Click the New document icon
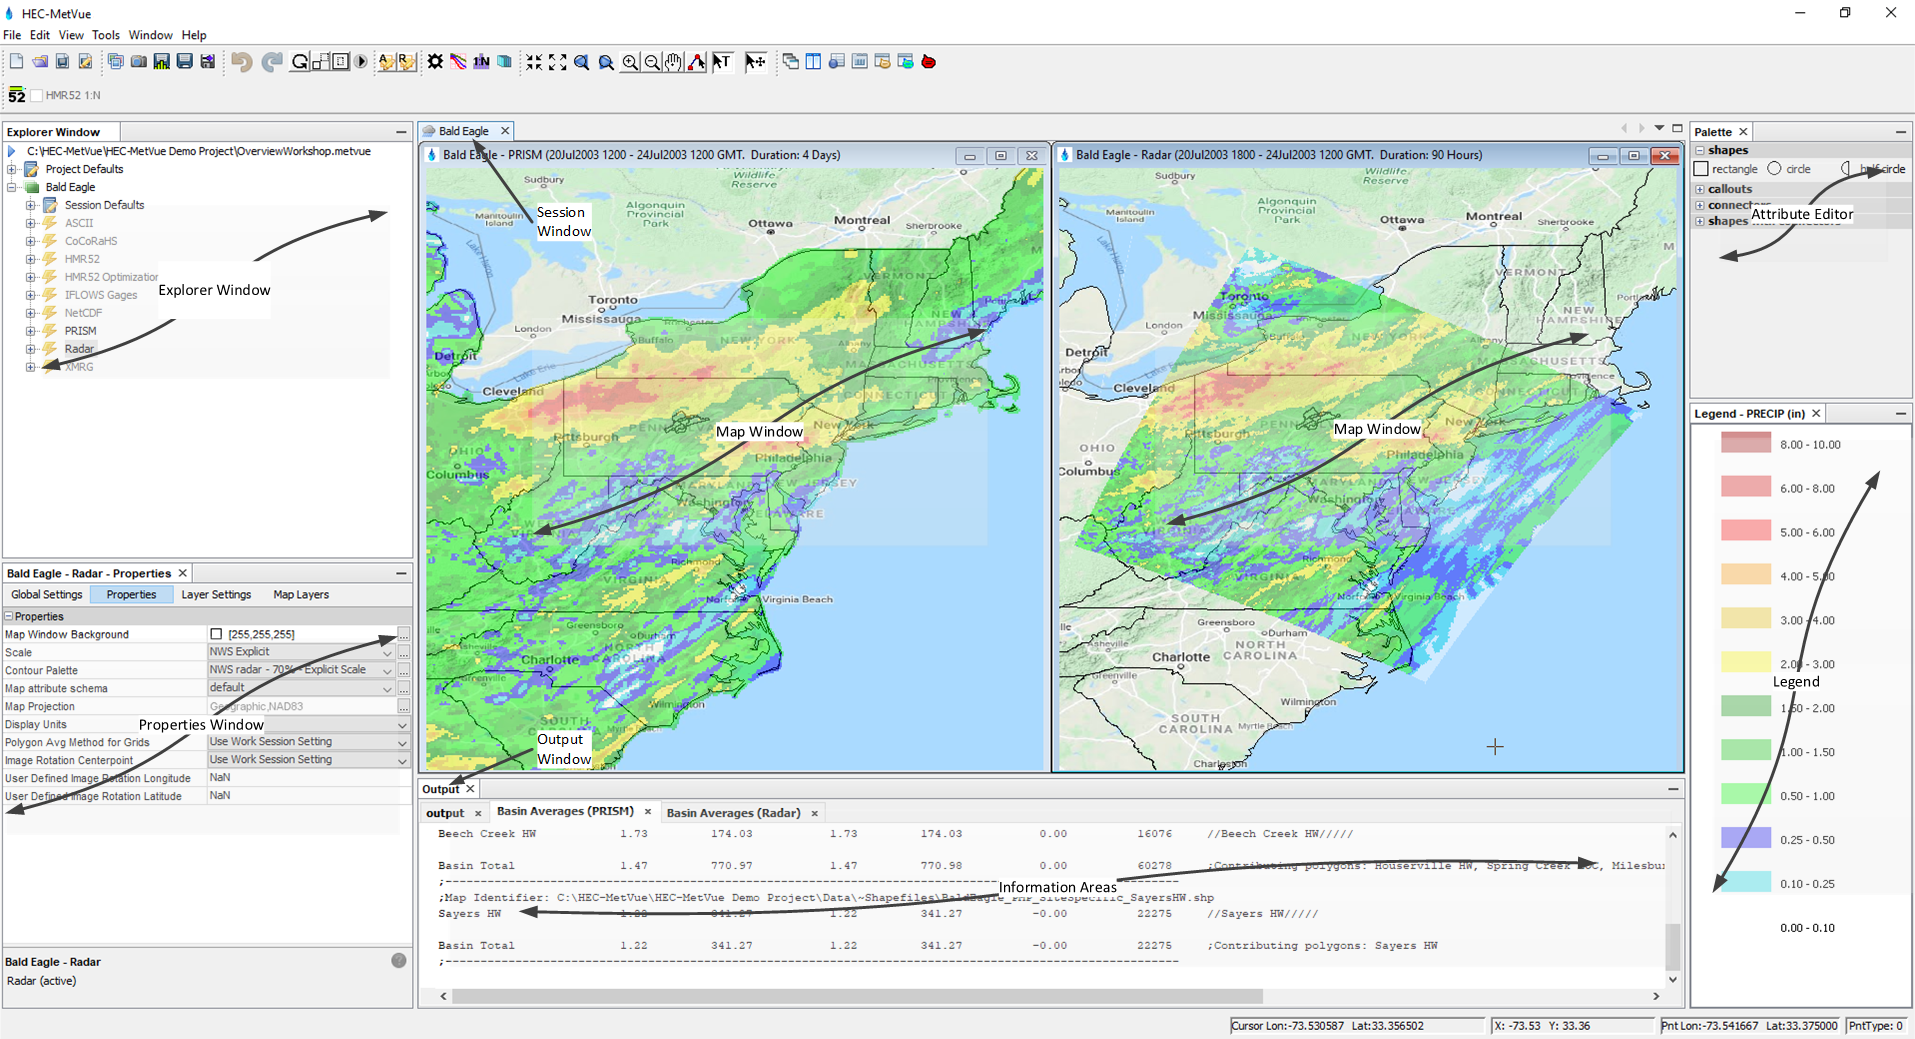 (17, 62)
